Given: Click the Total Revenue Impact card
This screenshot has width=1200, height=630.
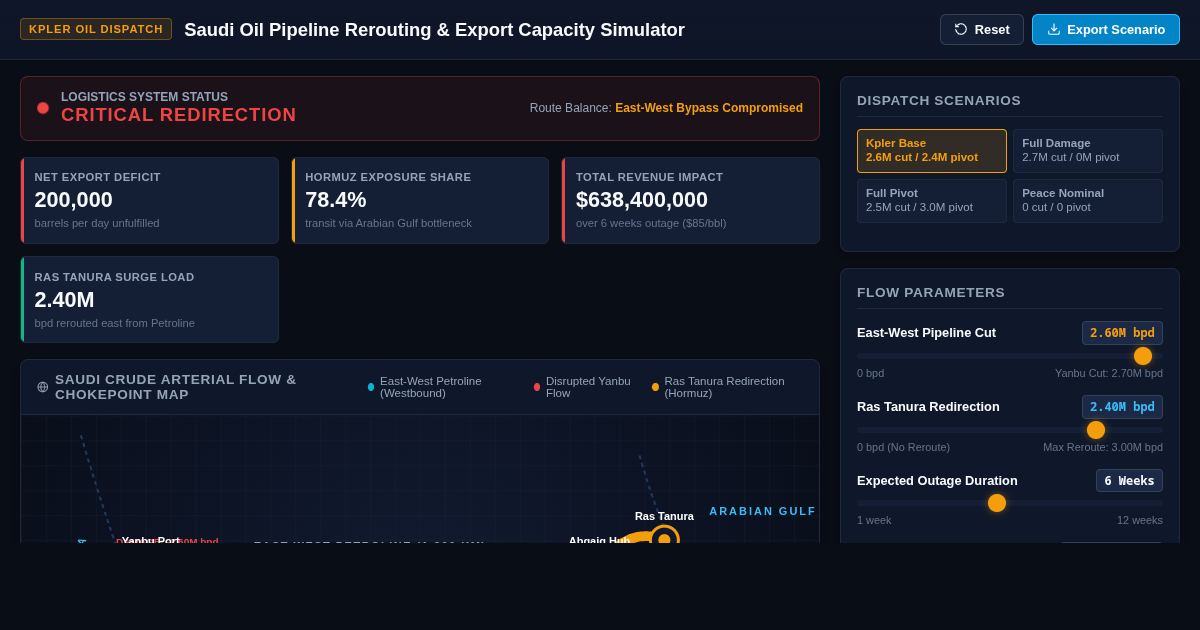Looking at the screenshot, I should tap(690, 200).
